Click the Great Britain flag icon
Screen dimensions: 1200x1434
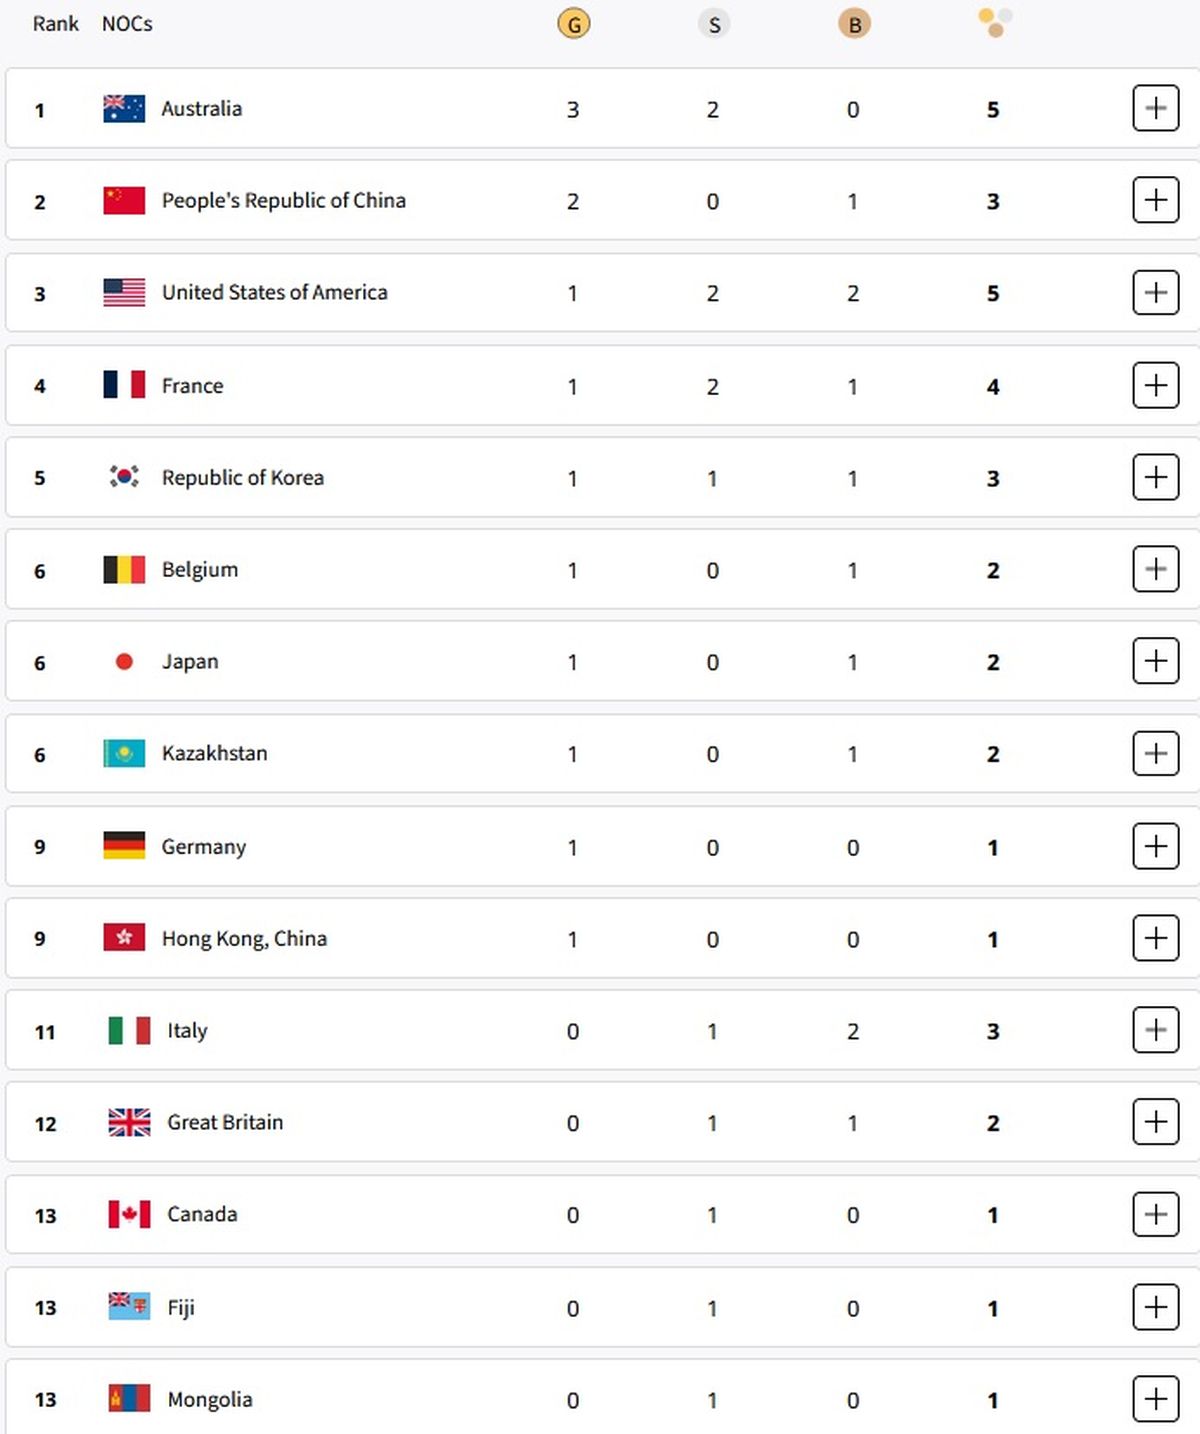pos(129,1122)
